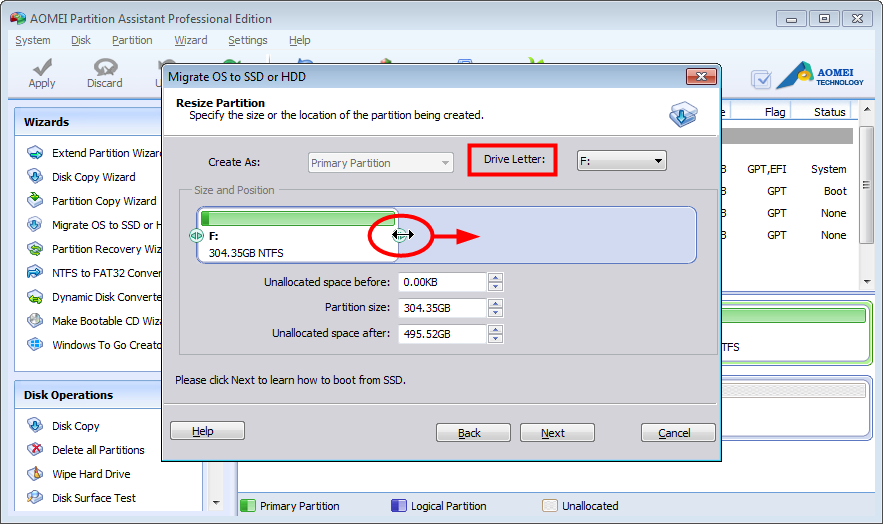Click Primary Partition legend swatch
This screenshot has width=883, height=524.
pyautogui.click(x=248, y=505)
